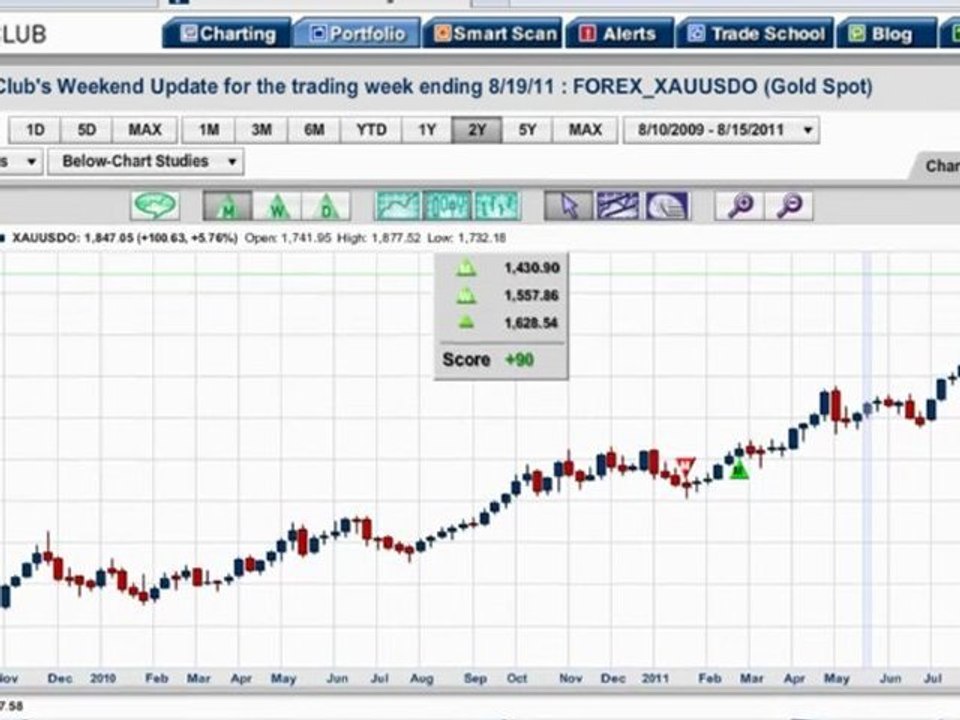Select the 1Y time range
The width and height of the screenshot is (960, 720).
pos(427,130)
